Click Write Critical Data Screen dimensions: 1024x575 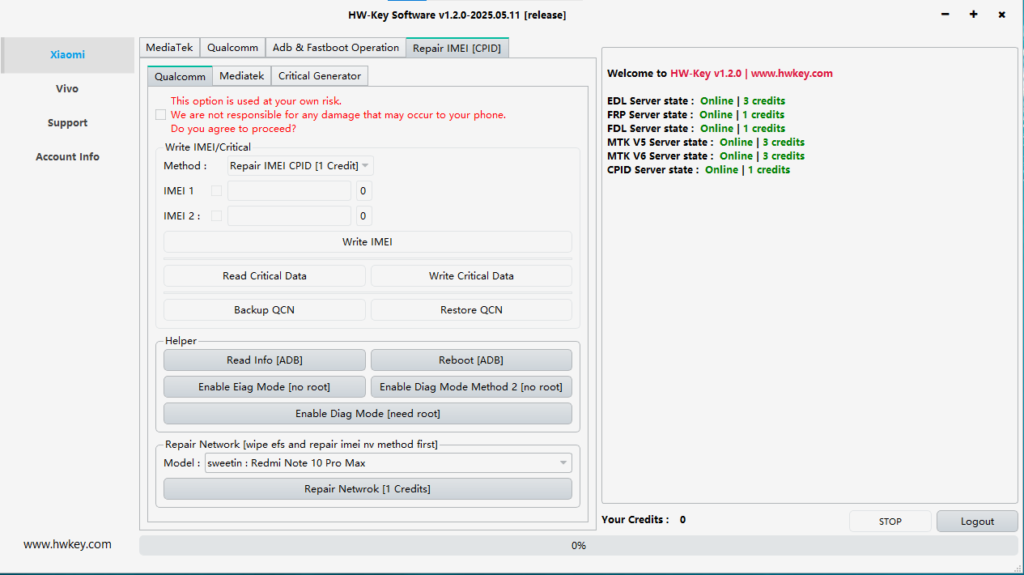coord(472,276)
